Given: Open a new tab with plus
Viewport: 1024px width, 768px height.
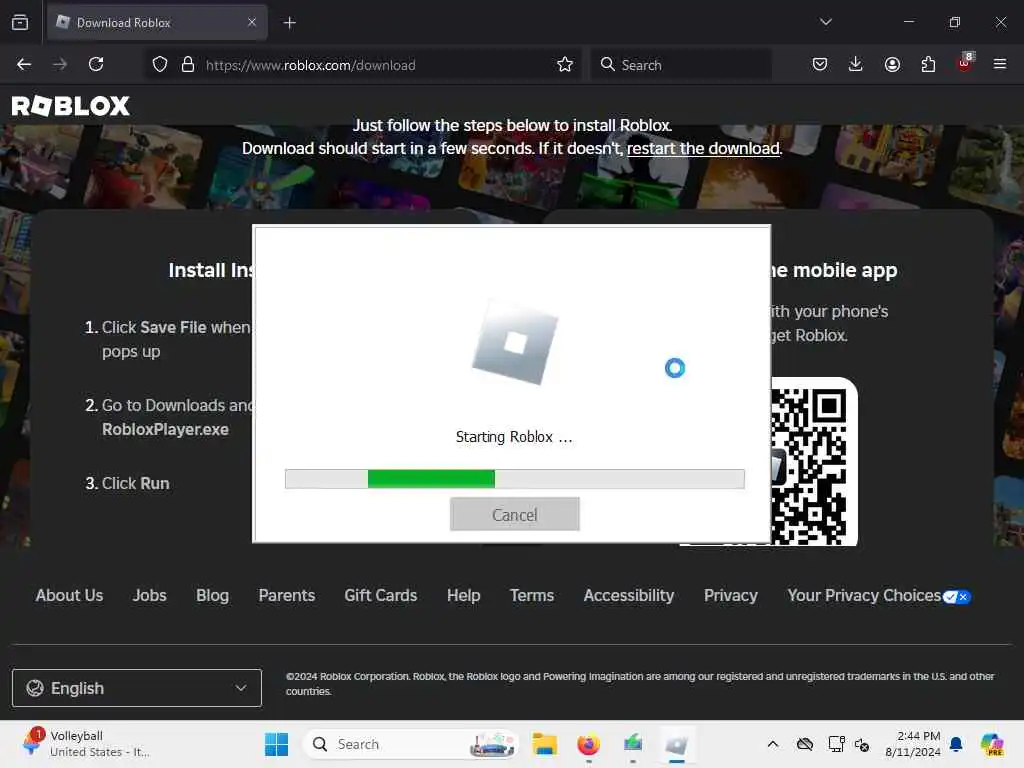Looking at the screenshot, I should [290, 23].
